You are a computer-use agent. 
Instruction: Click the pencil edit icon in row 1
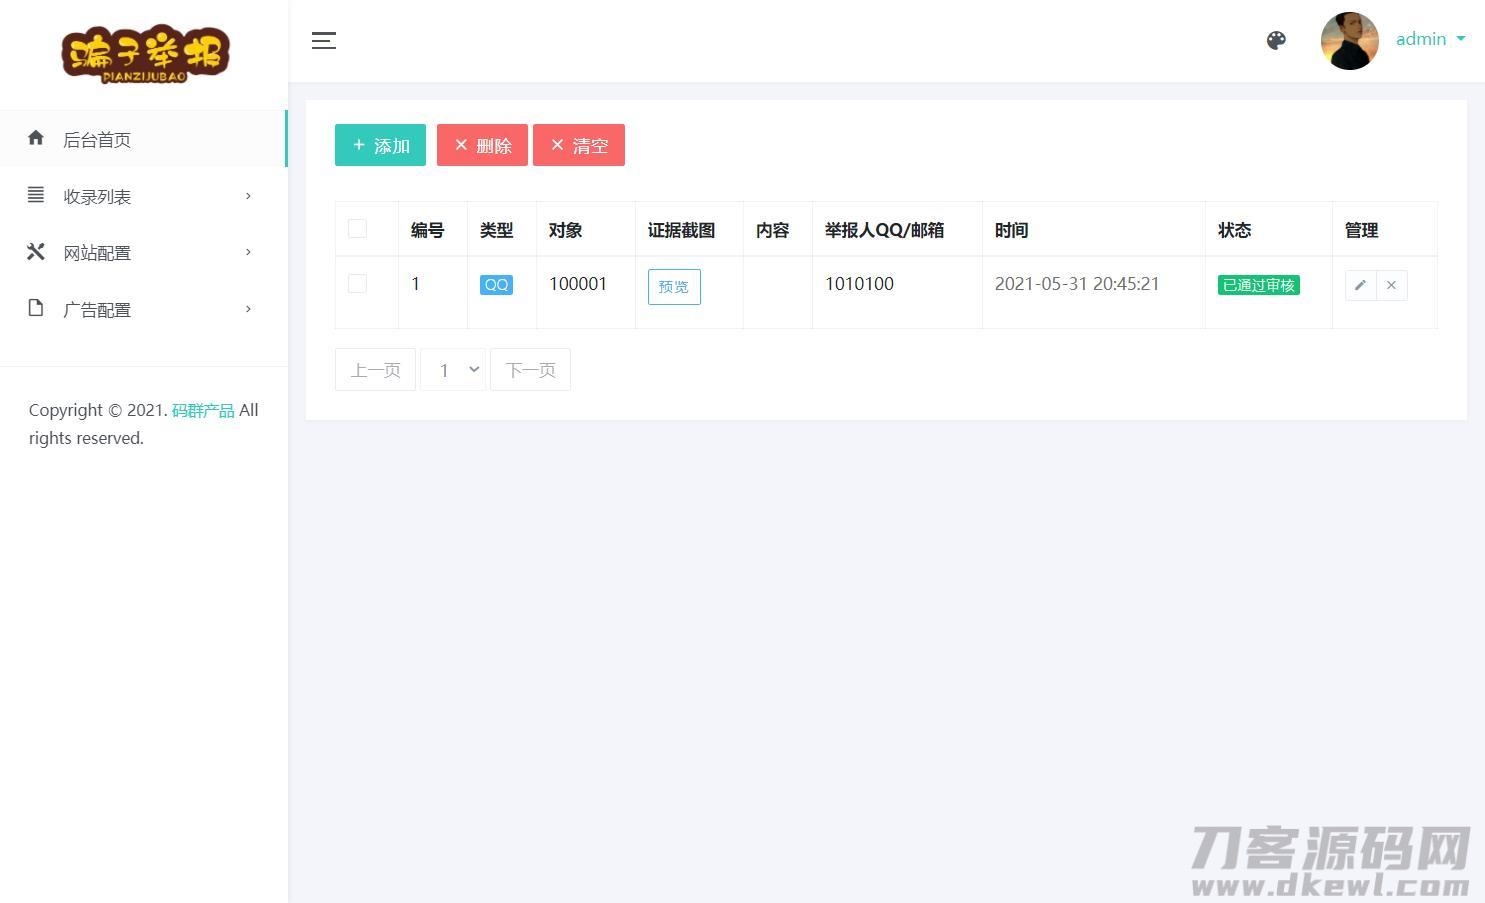(x=1360, y=285)
